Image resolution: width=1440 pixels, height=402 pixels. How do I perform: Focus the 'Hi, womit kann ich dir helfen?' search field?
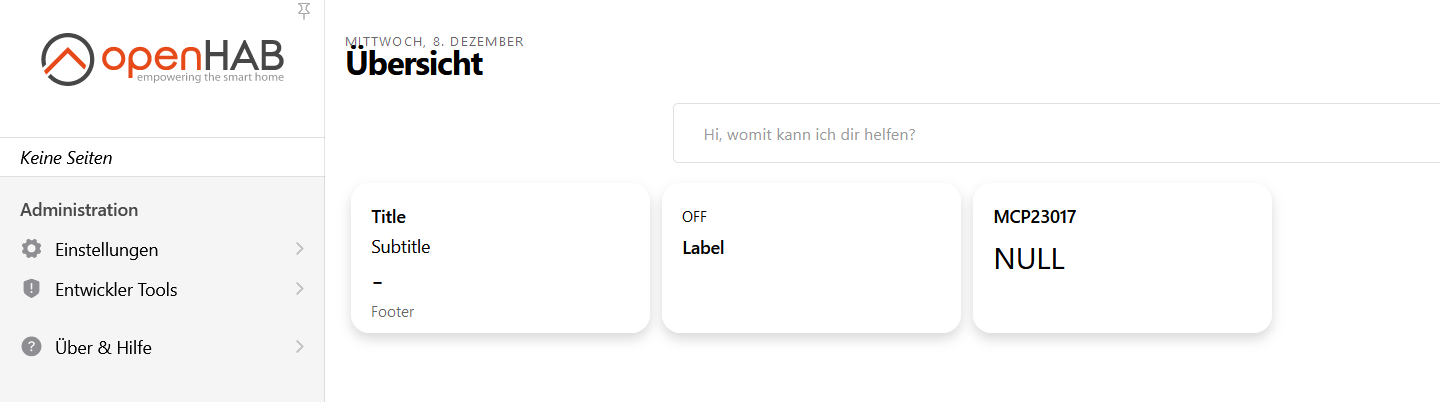tap(1050, 133)
